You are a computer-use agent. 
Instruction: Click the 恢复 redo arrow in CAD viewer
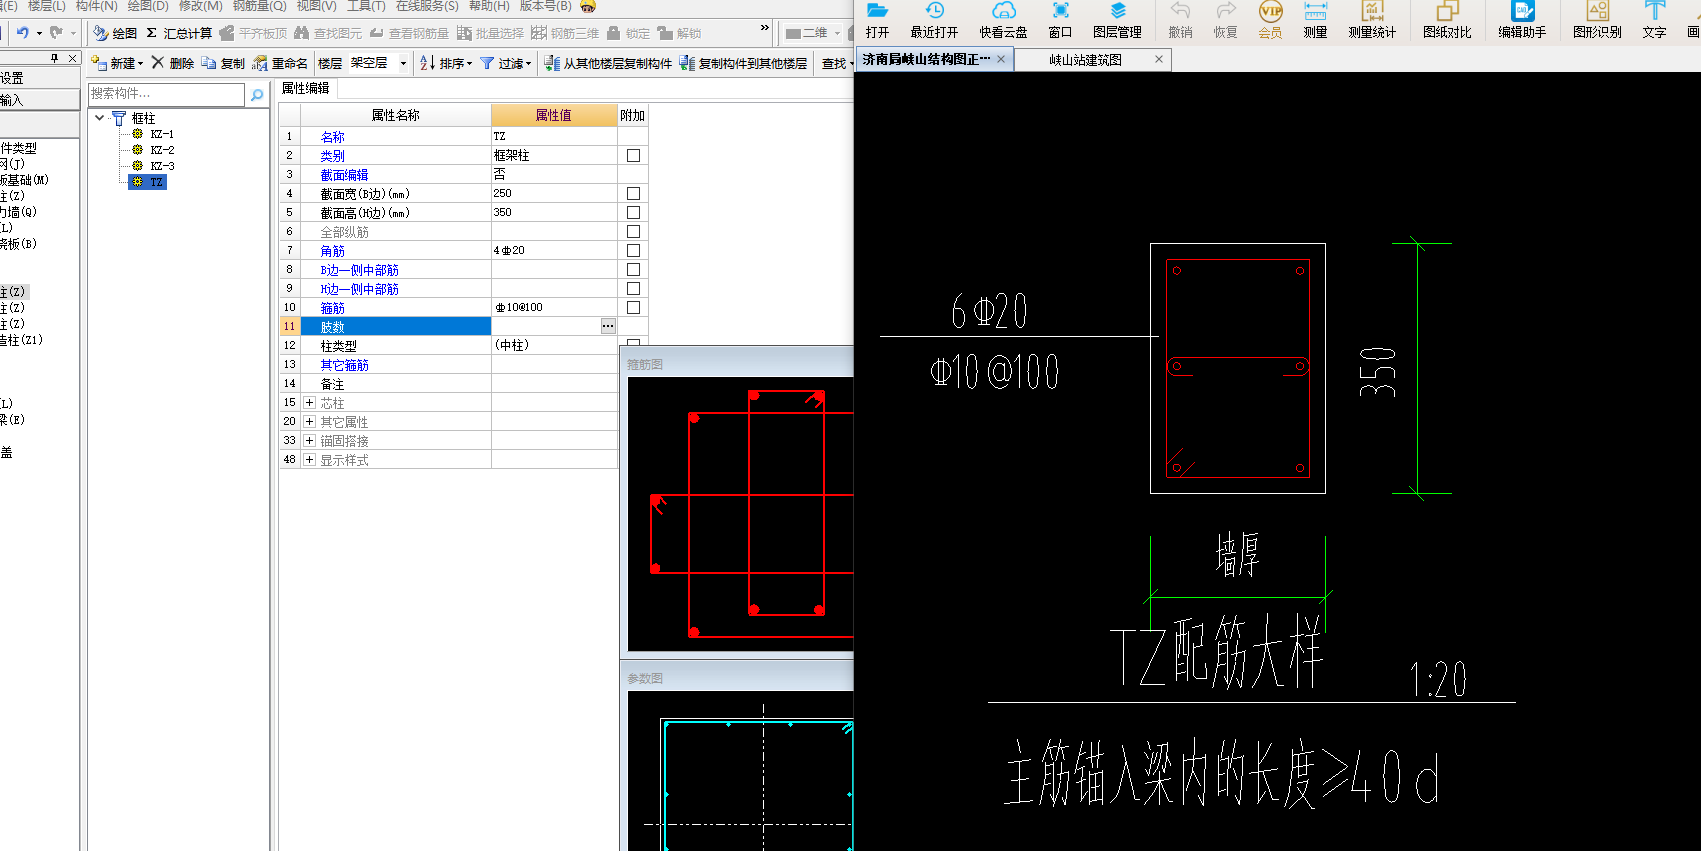pos(1225,20)
